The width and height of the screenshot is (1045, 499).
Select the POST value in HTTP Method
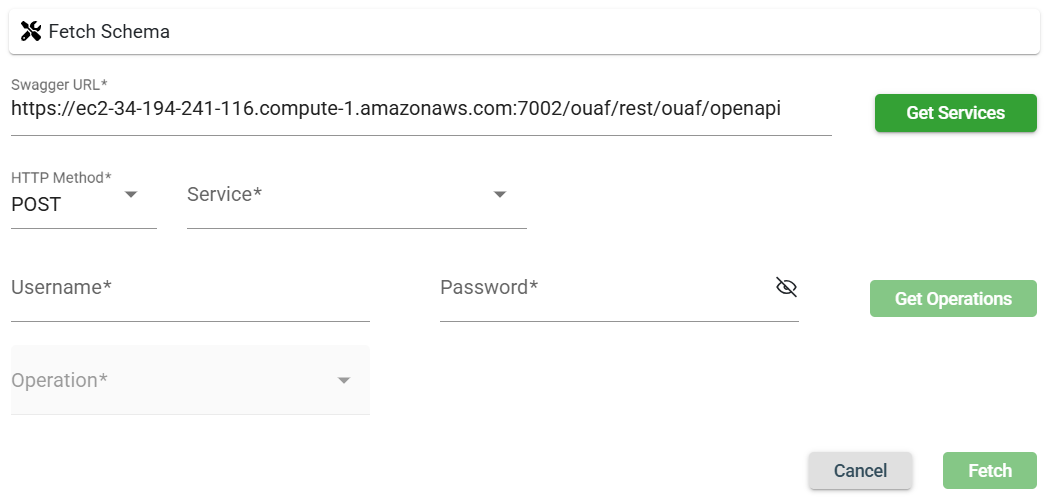pos(36,205)
